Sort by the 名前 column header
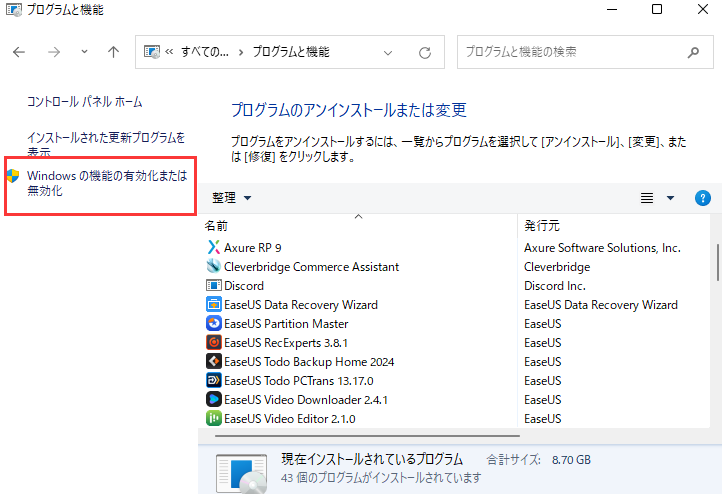This screenshot has height=494, width=722. tap(358, 226)
